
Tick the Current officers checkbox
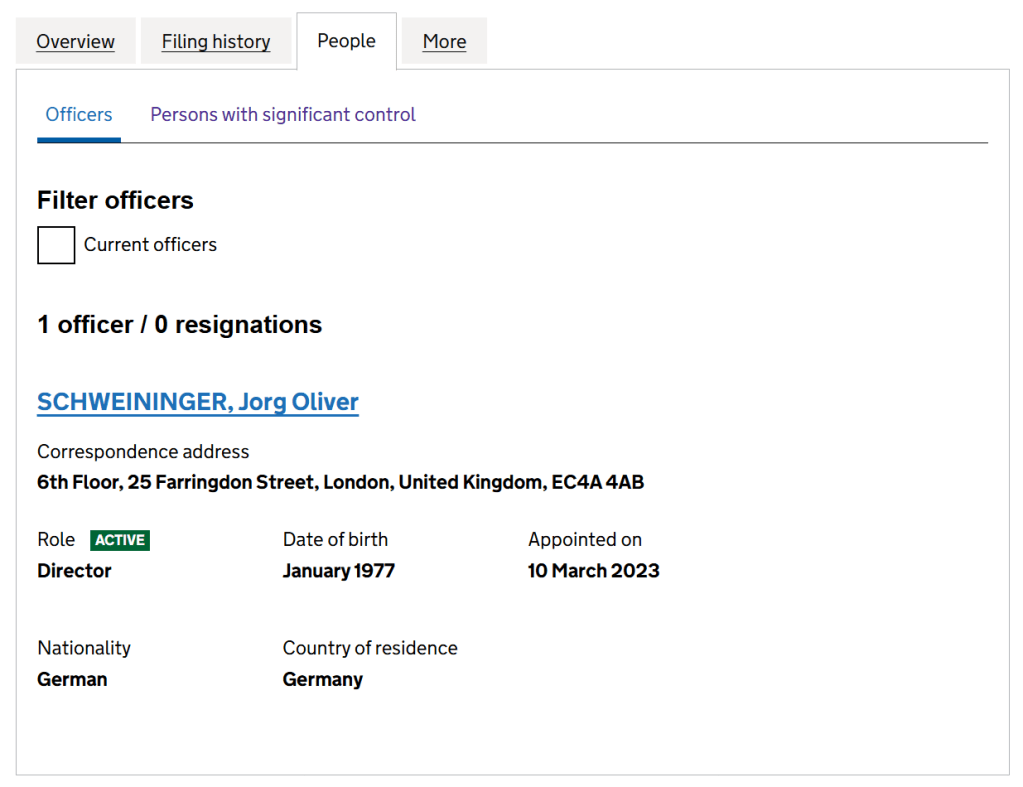[x=56, y=245]
